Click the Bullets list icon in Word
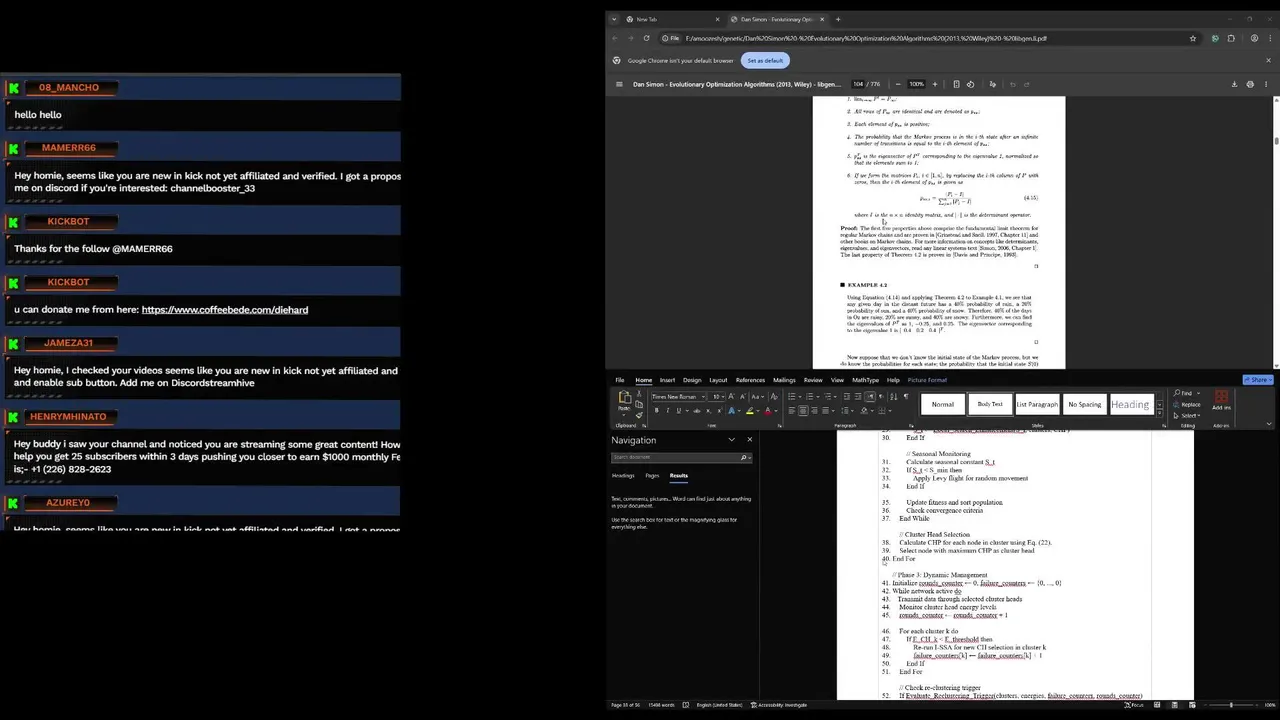Screen dimensions: 1280x720 click(792, 397)
